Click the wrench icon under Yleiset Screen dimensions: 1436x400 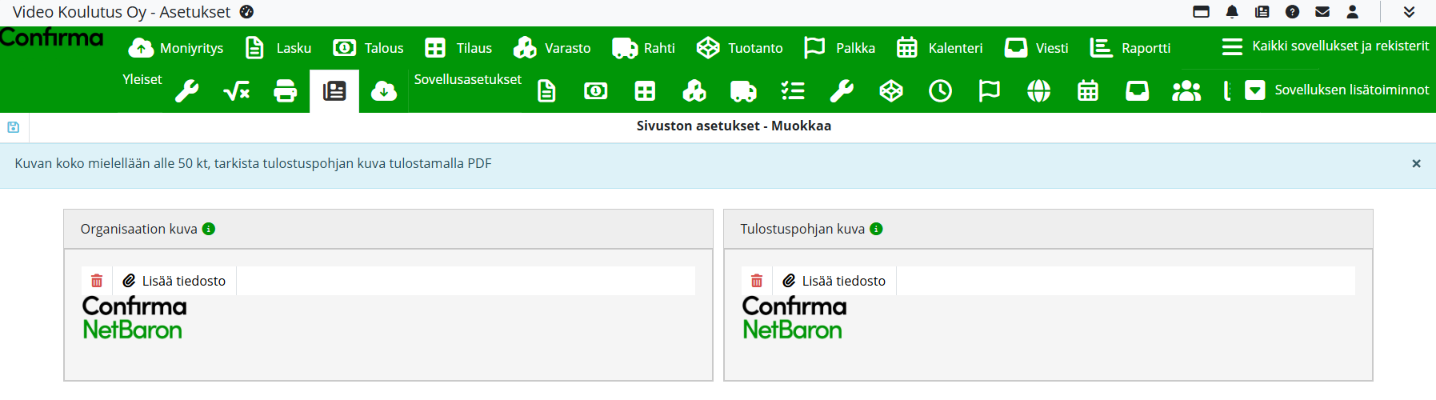pos(187,92)
